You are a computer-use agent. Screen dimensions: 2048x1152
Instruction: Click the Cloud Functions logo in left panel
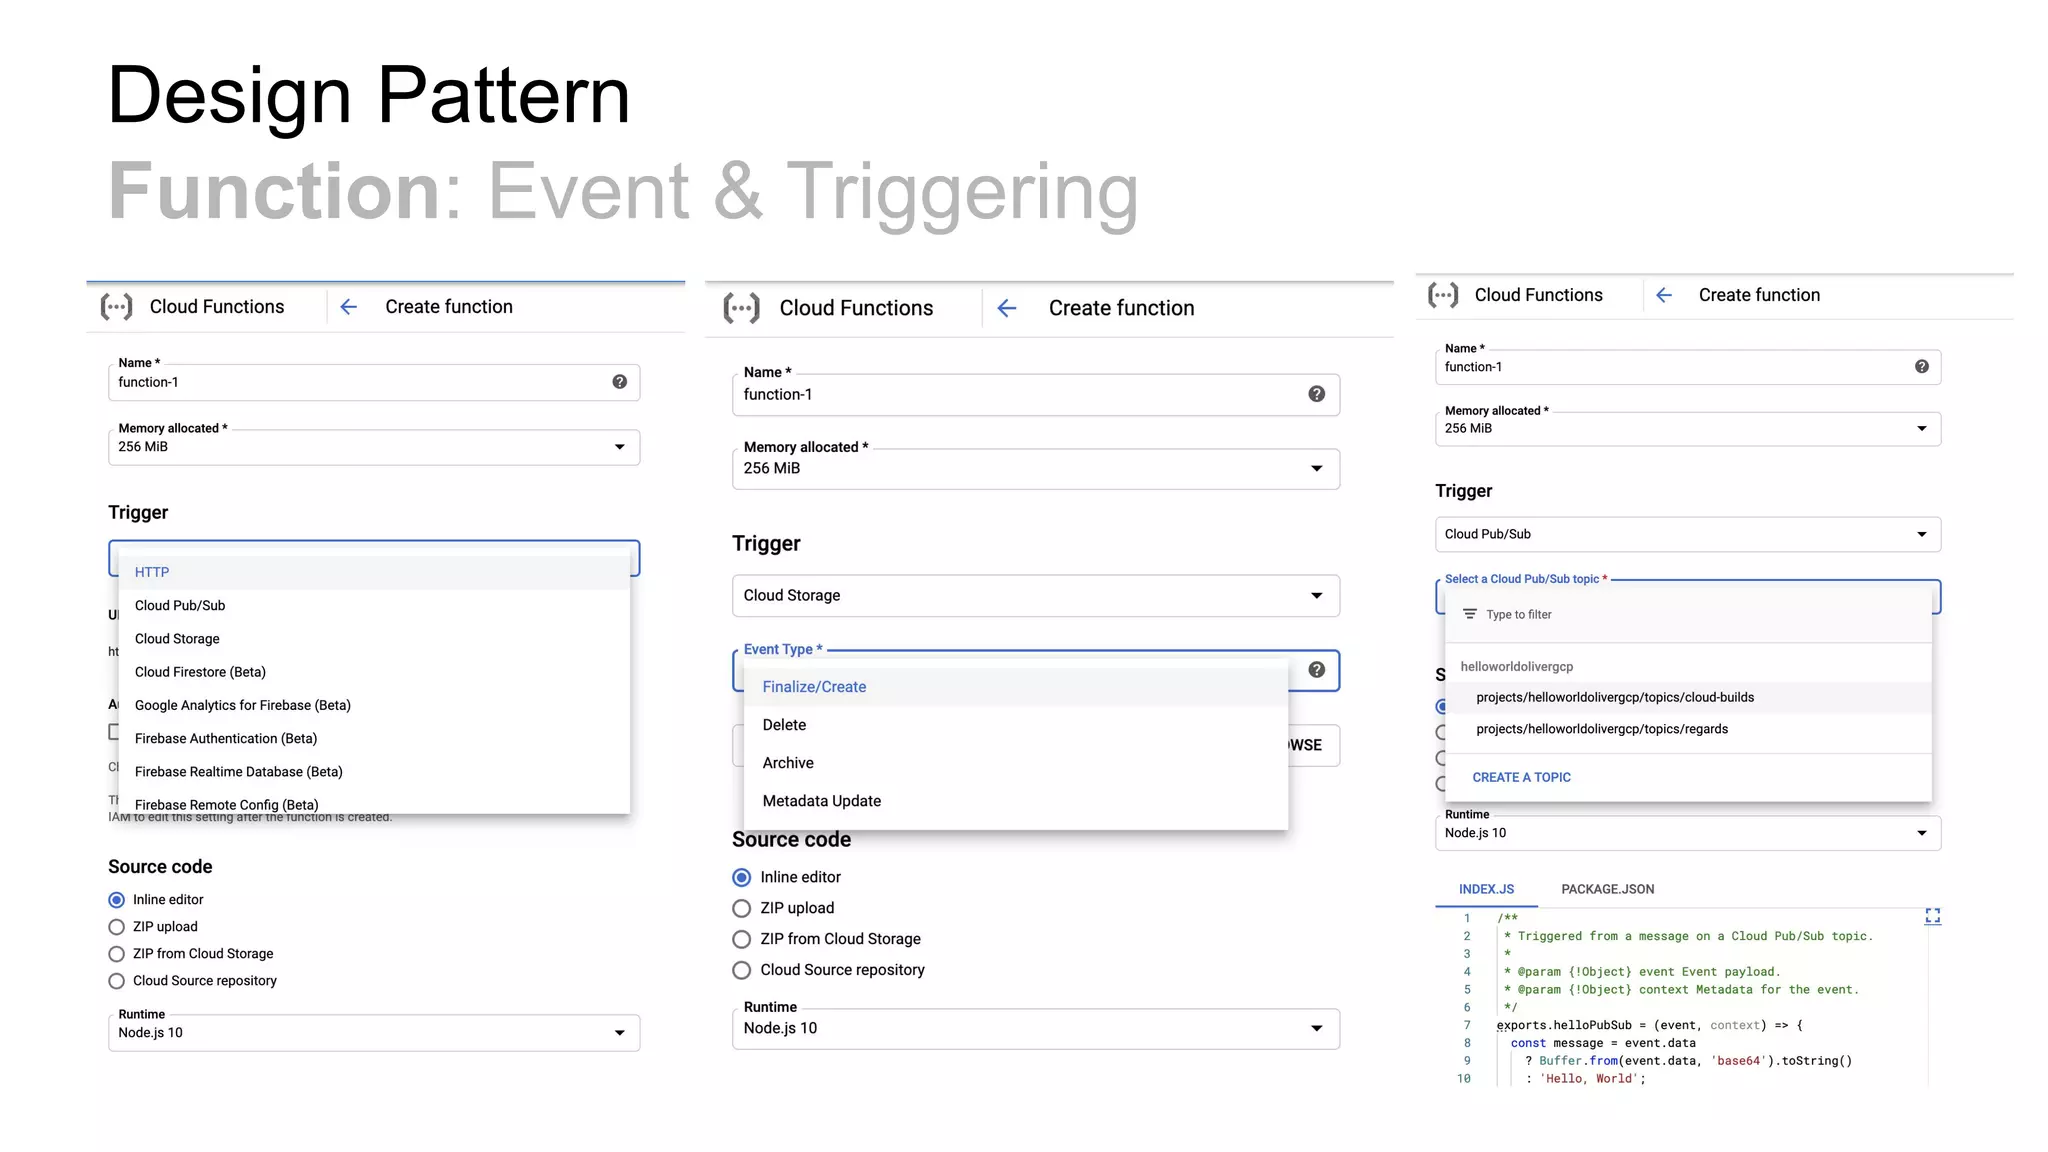[116, 307]
